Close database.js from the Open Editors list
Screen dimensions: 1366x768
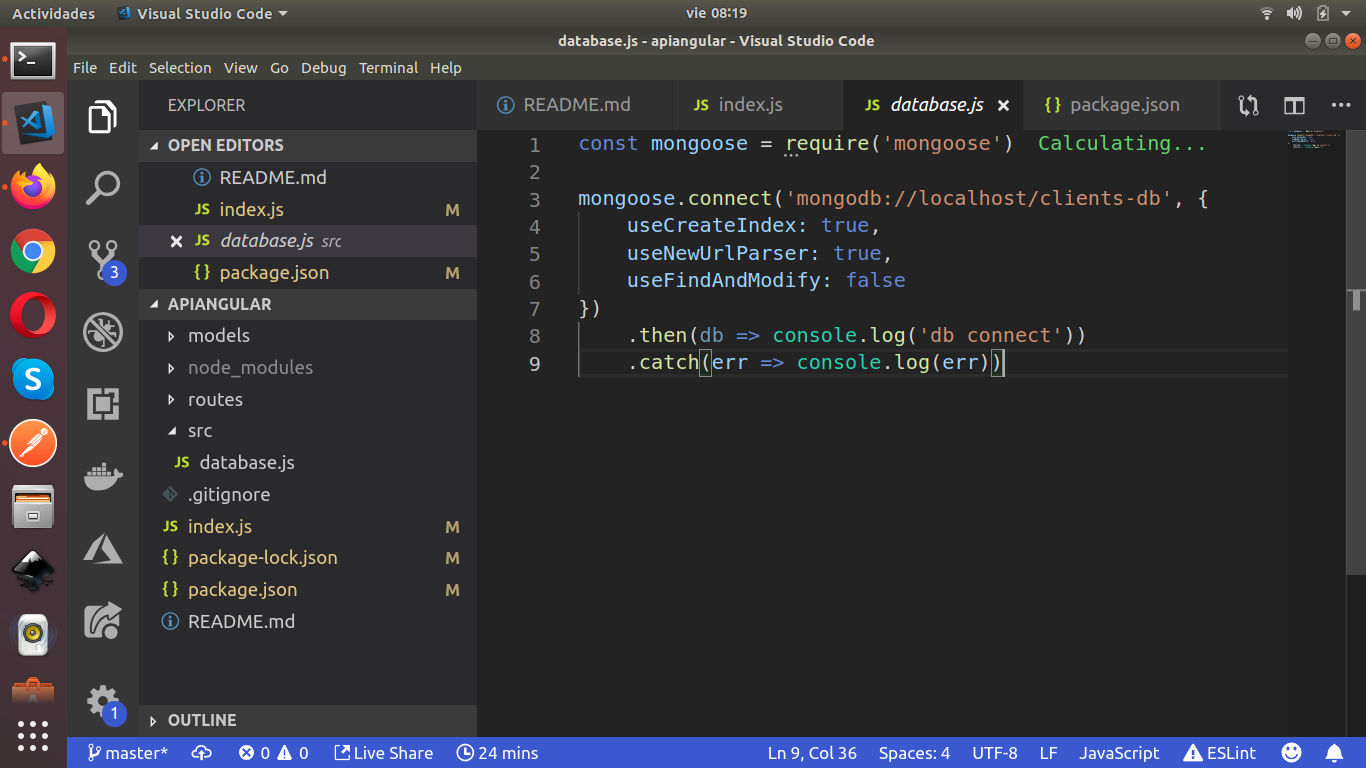[176, 241]
